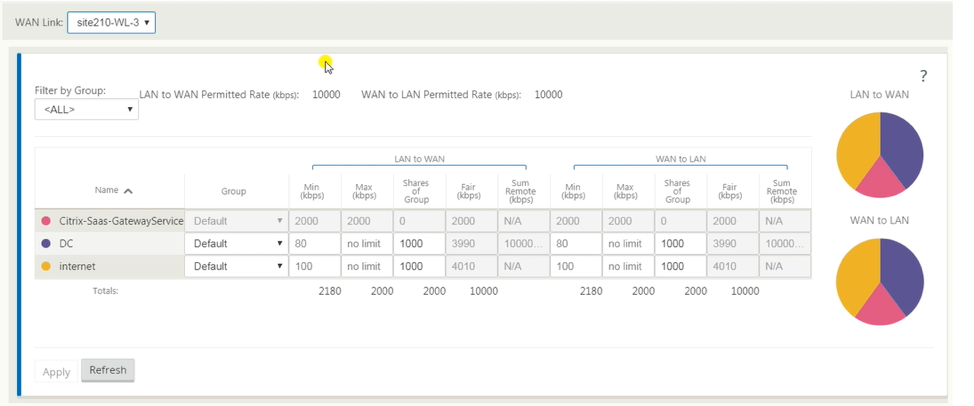Click the purple DC color dot
Image resolution: width=974 pixels, height=406 pixels.
tap(45, 244)
